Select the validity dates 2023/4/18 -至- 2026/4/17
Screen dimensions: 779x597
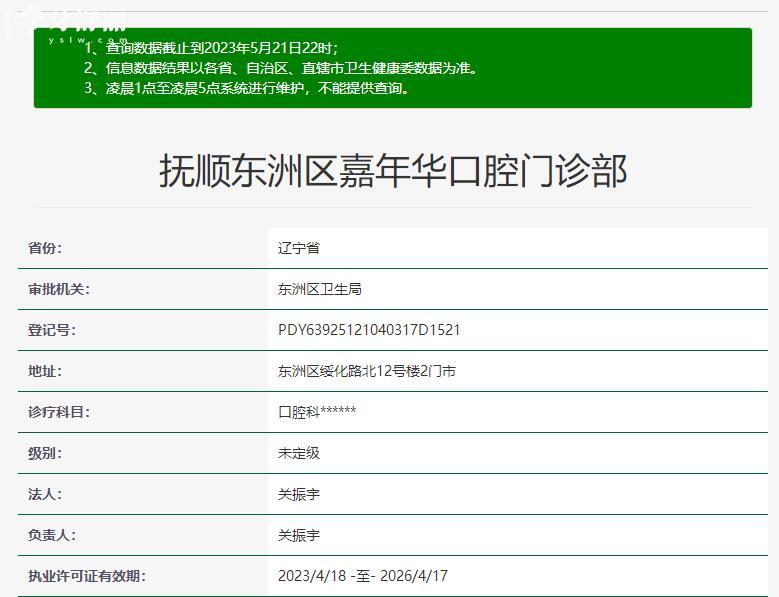click(x=363, y=576)
